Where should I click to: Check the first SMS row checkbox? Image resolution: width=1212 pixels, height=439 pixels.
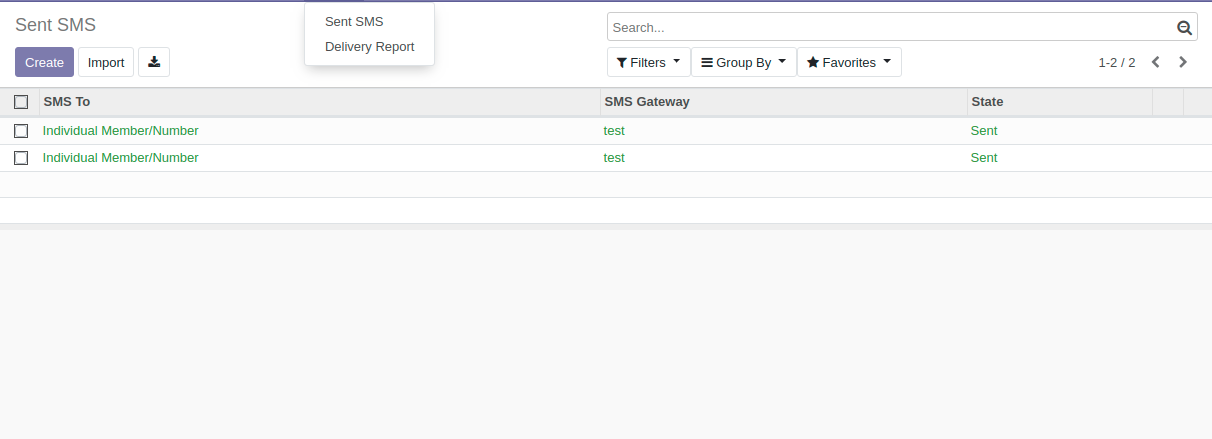click(x=21, y=131)
